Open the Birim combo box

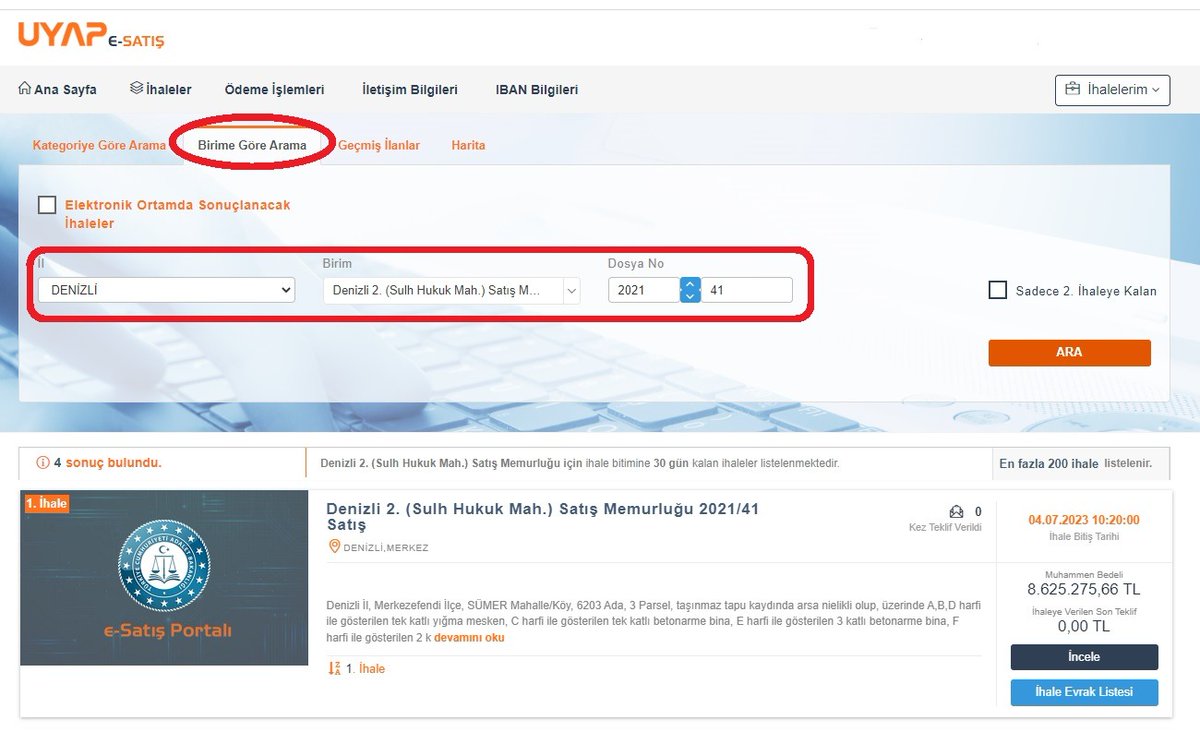click(x=451, y=290)
